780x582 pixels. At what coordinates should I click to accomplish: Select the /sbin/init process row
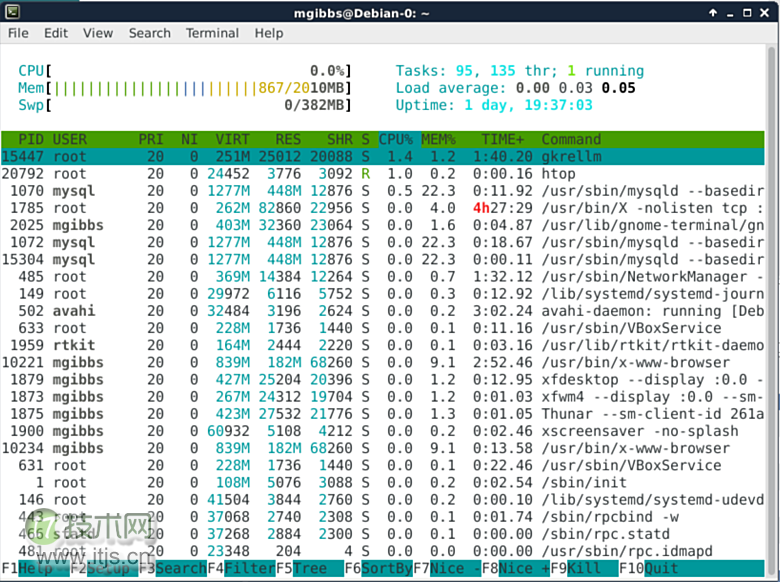(x=383, y=483)
